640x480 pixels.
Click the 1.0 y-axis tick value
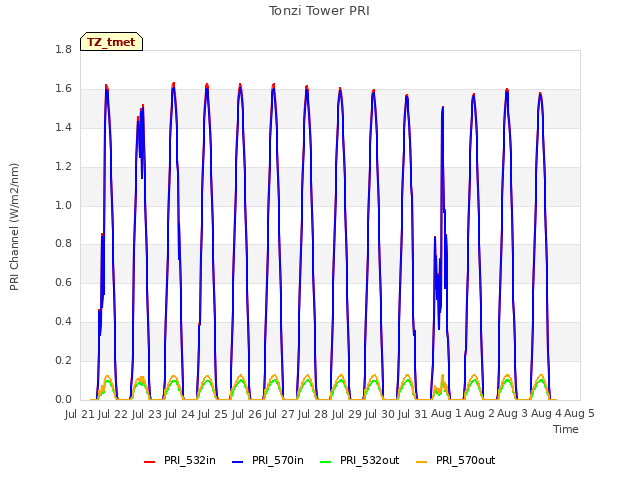pos(63,205)
